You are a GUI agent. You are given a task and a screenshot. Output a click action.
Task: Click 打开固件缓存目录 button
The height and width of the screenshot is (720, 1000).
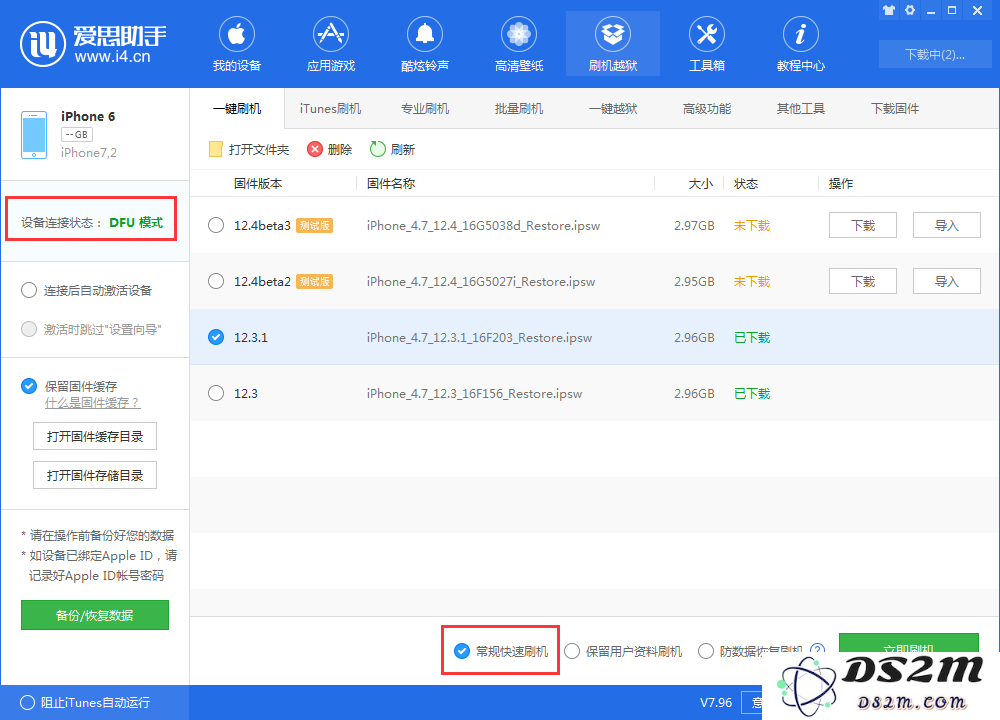pyautogui.click(x=95, y=436)
